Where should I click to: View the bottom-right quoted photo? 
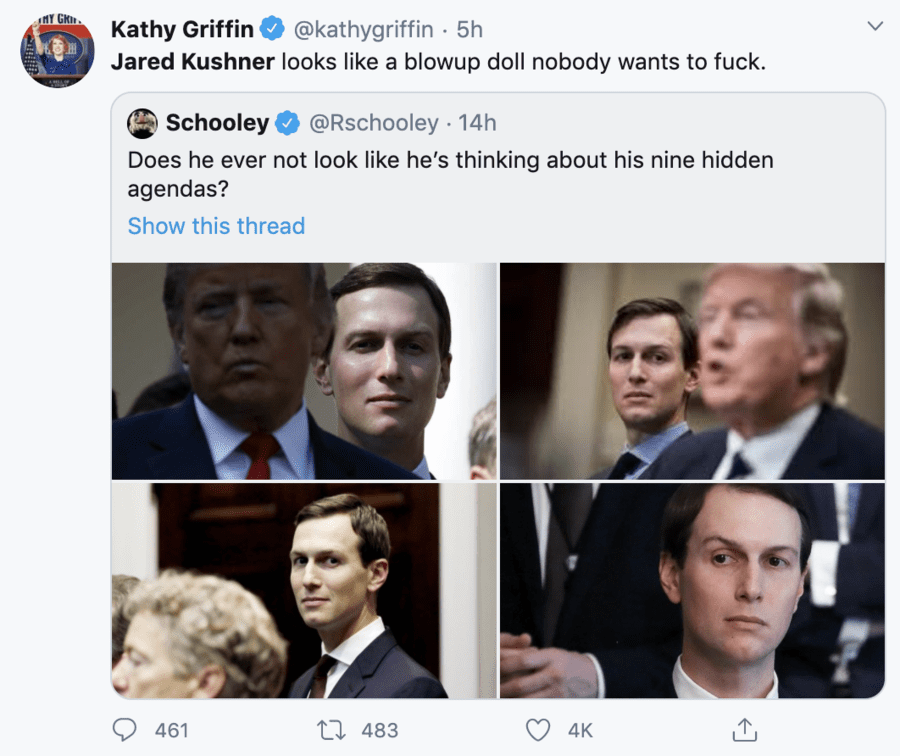pyautogui.click(x=692, y=590)
